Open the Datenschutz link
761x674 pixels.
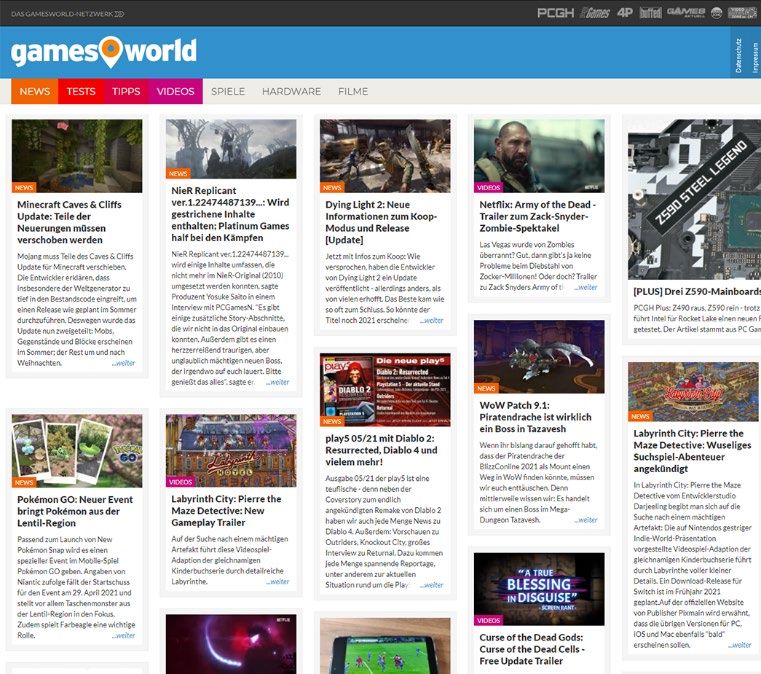(738, 56)
